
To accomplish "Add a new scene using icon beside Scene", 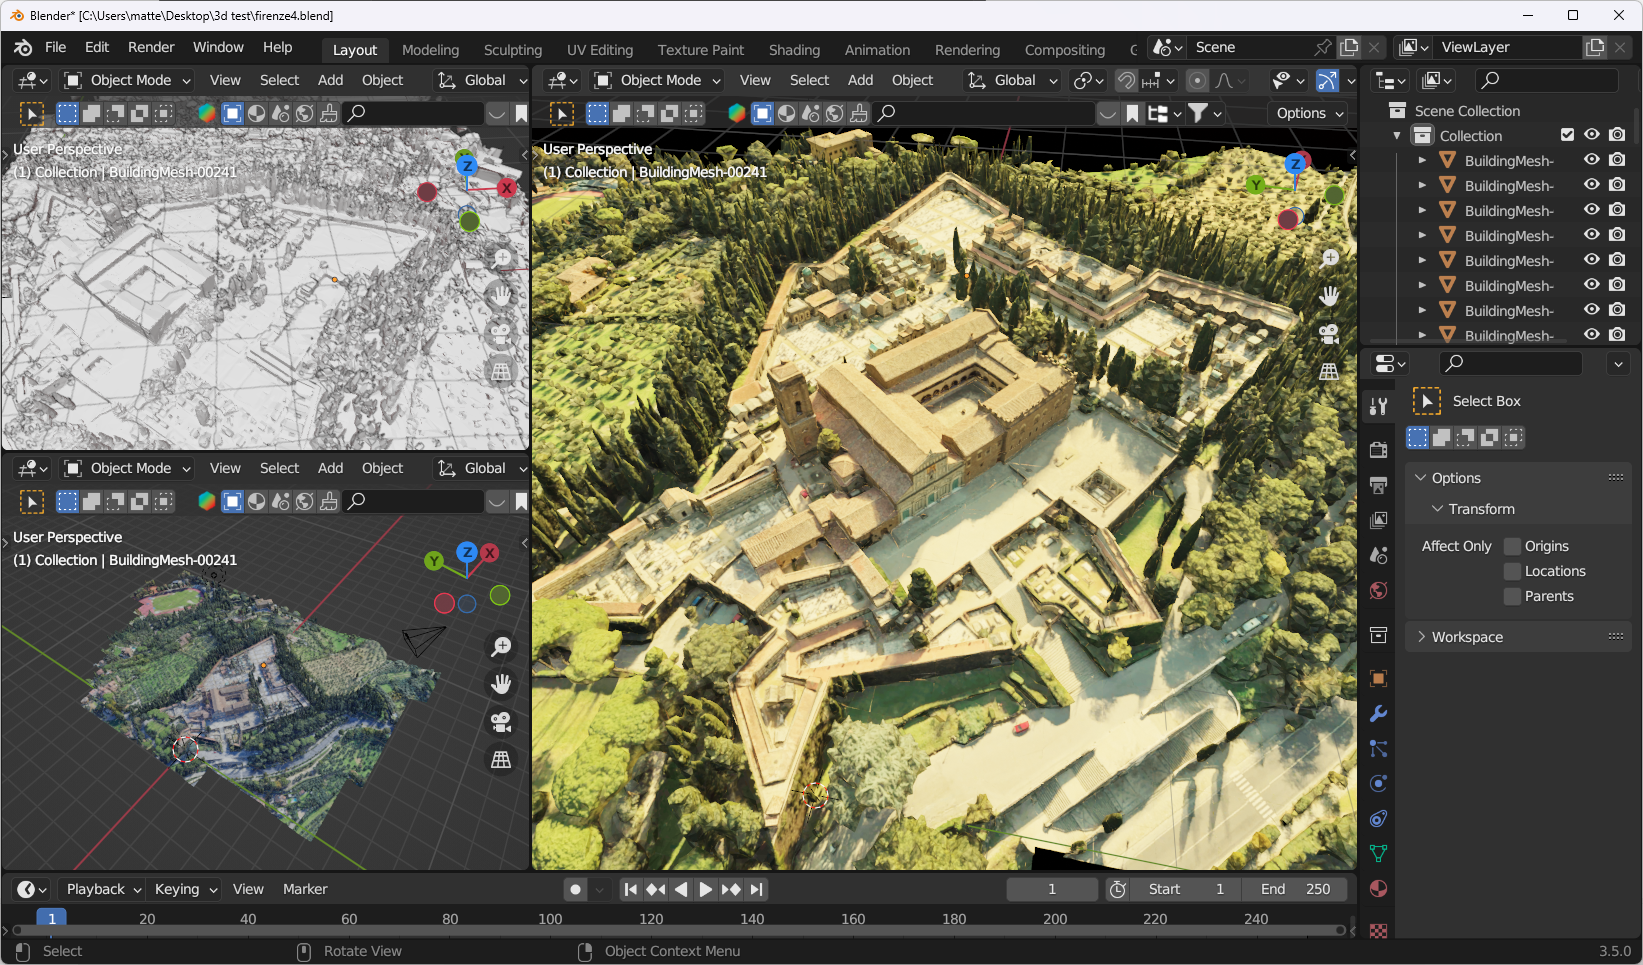I will pyautogui.click(x=1349, y=47).
